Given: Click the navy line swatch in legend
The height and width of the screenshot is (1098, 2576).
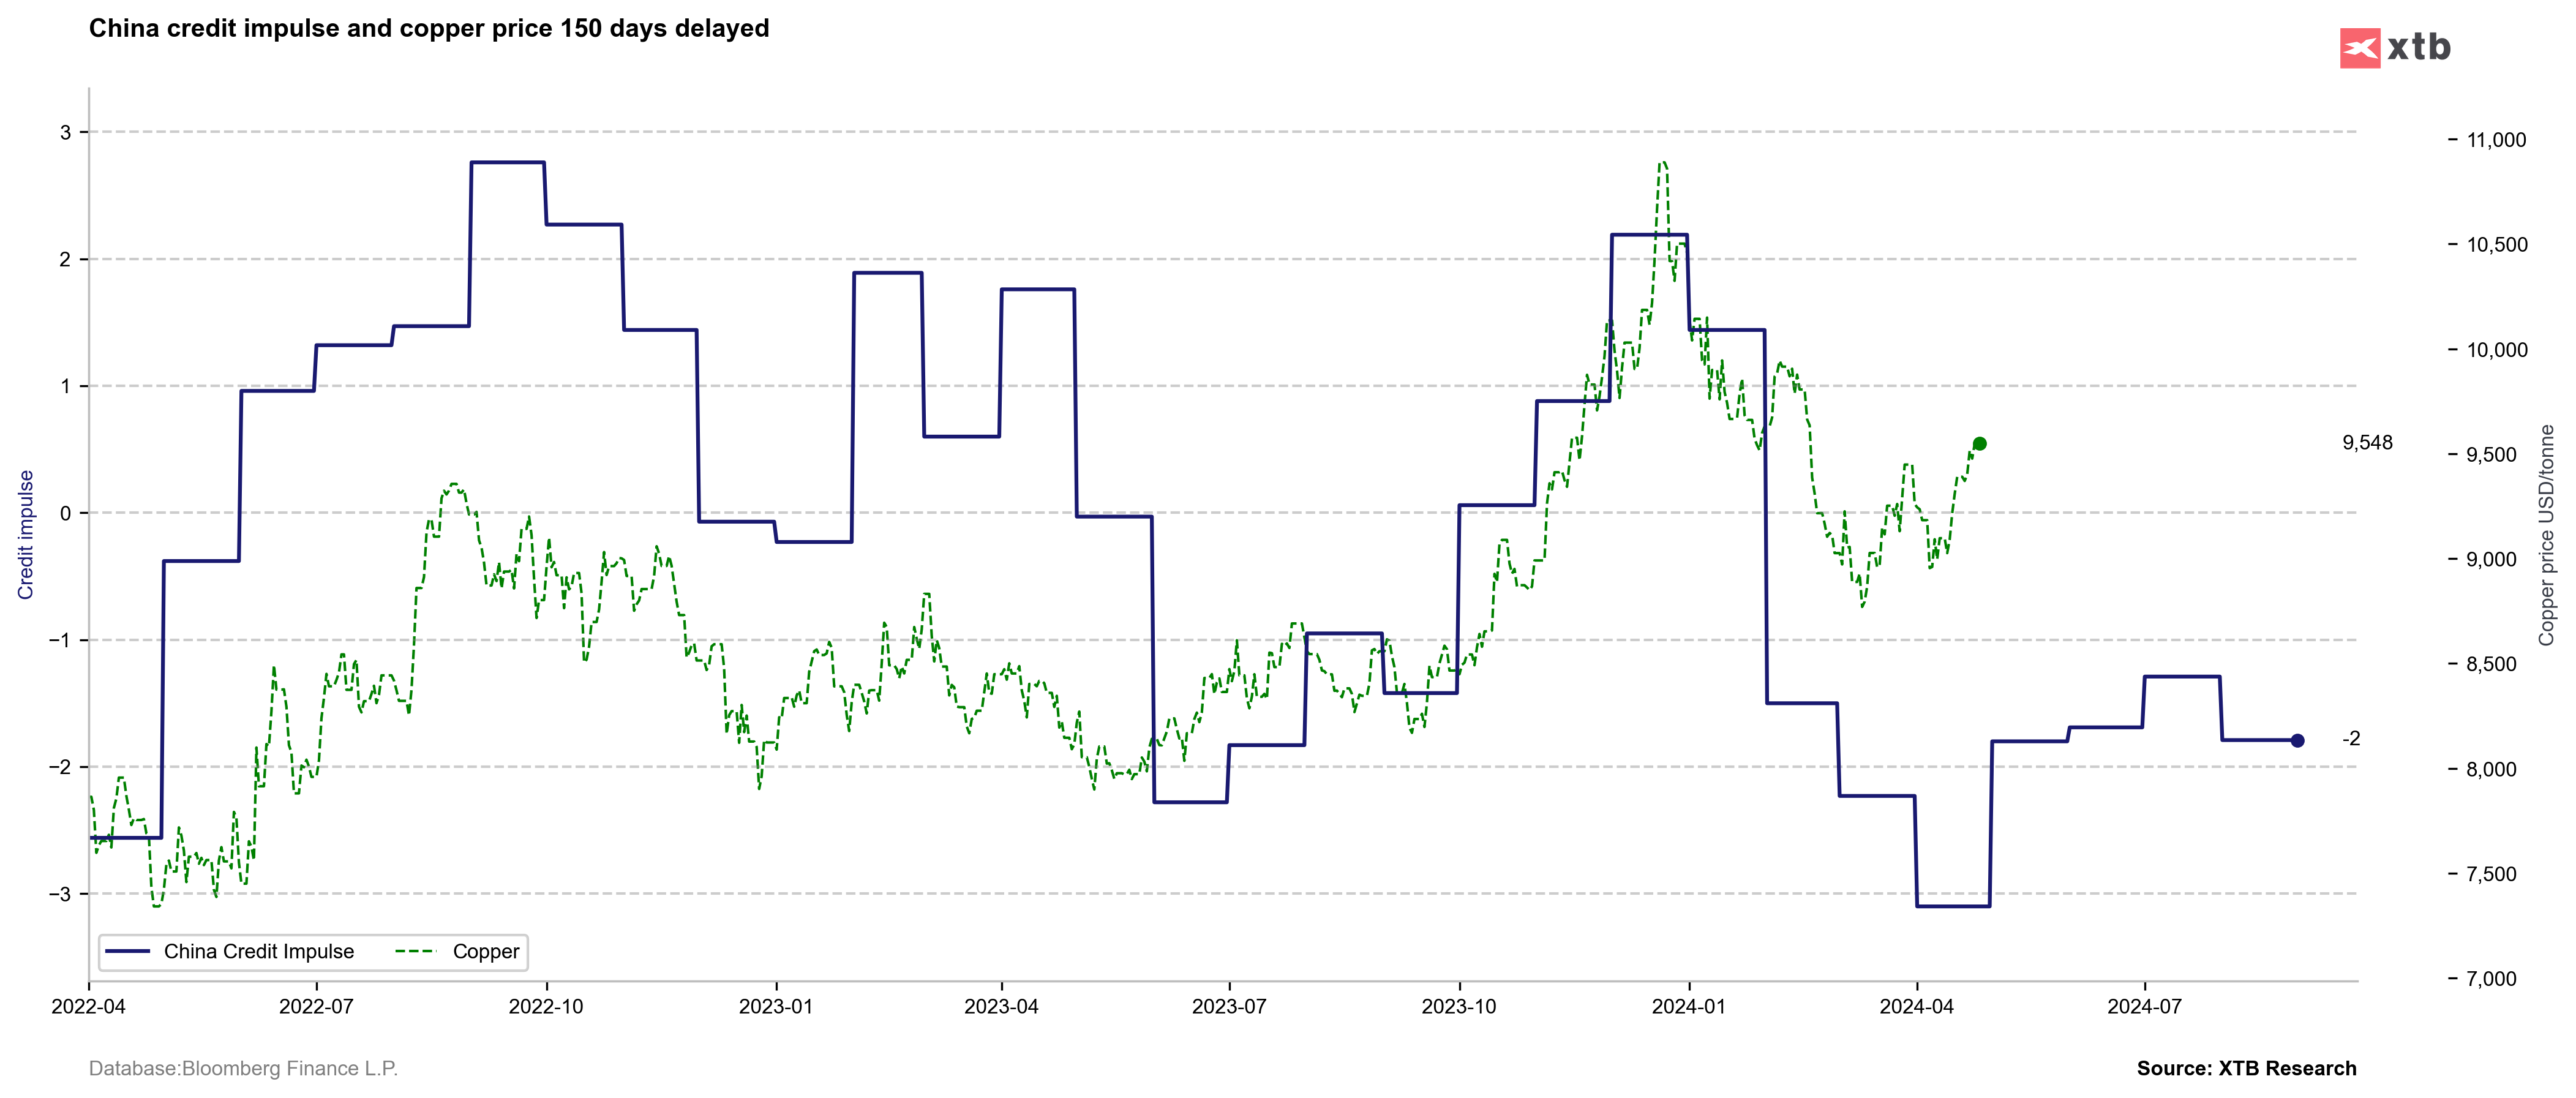Looking at the screenshot, I should pyautogui.click(x=127, y=951).
